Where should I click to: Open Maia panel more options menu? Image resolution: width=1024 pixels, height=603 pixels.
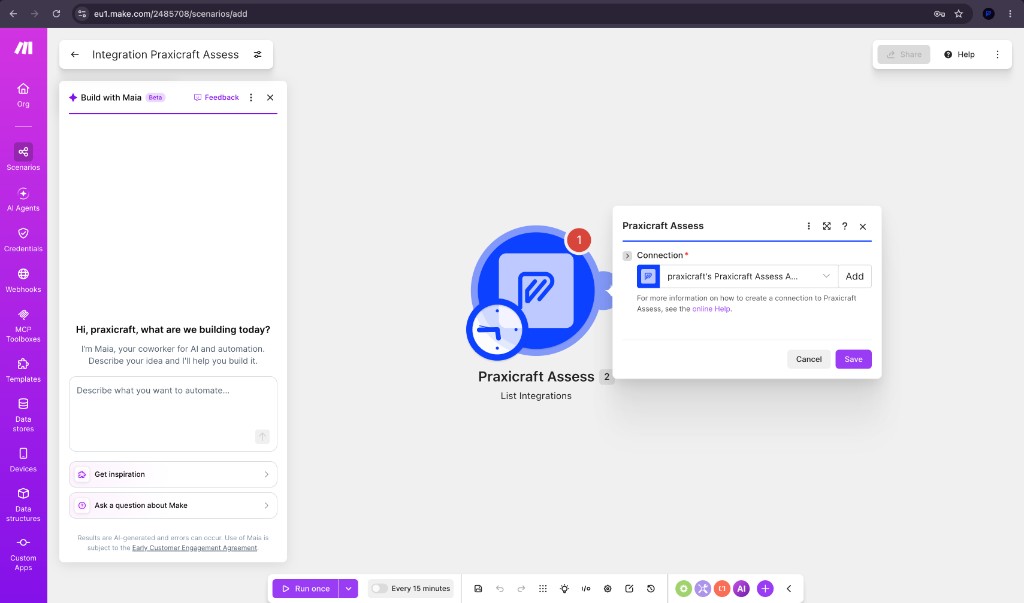coord(251,97)
